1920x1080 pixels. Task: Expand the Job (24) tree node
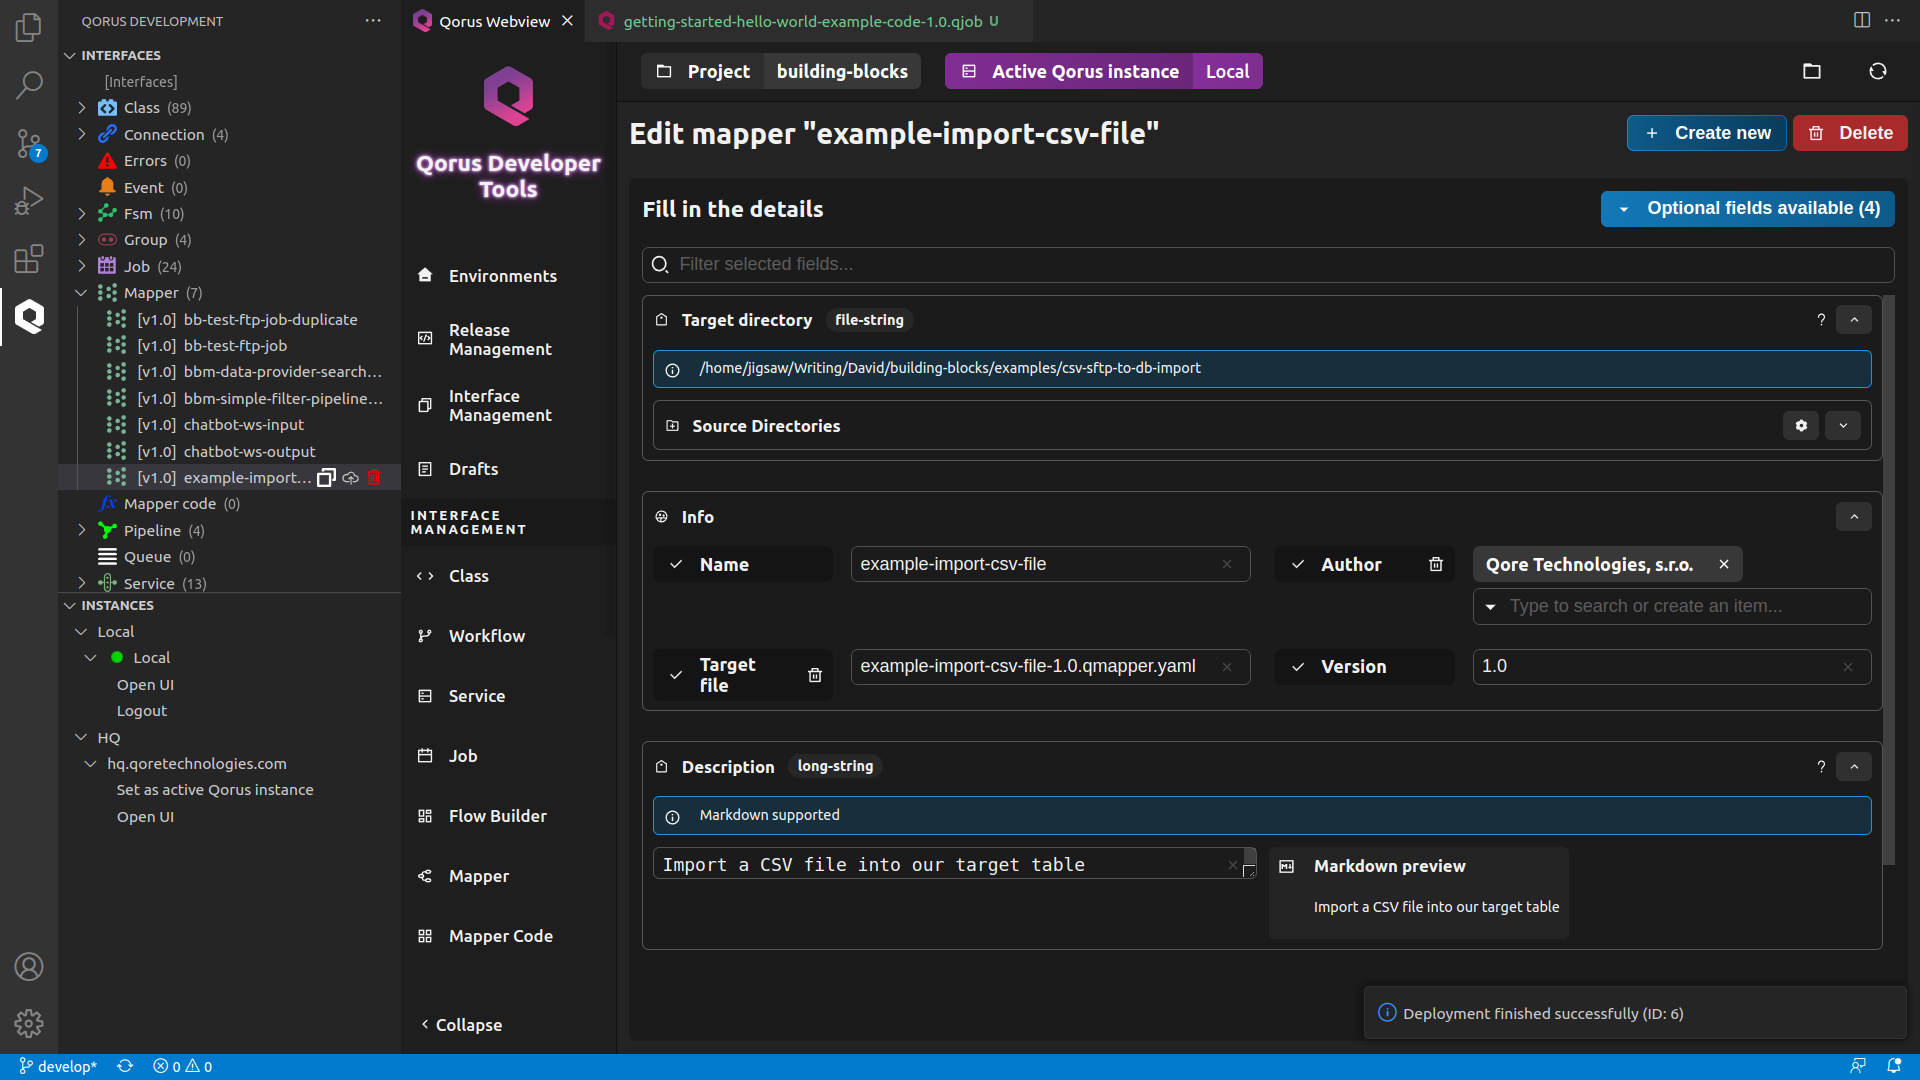[x=82, y=266]
